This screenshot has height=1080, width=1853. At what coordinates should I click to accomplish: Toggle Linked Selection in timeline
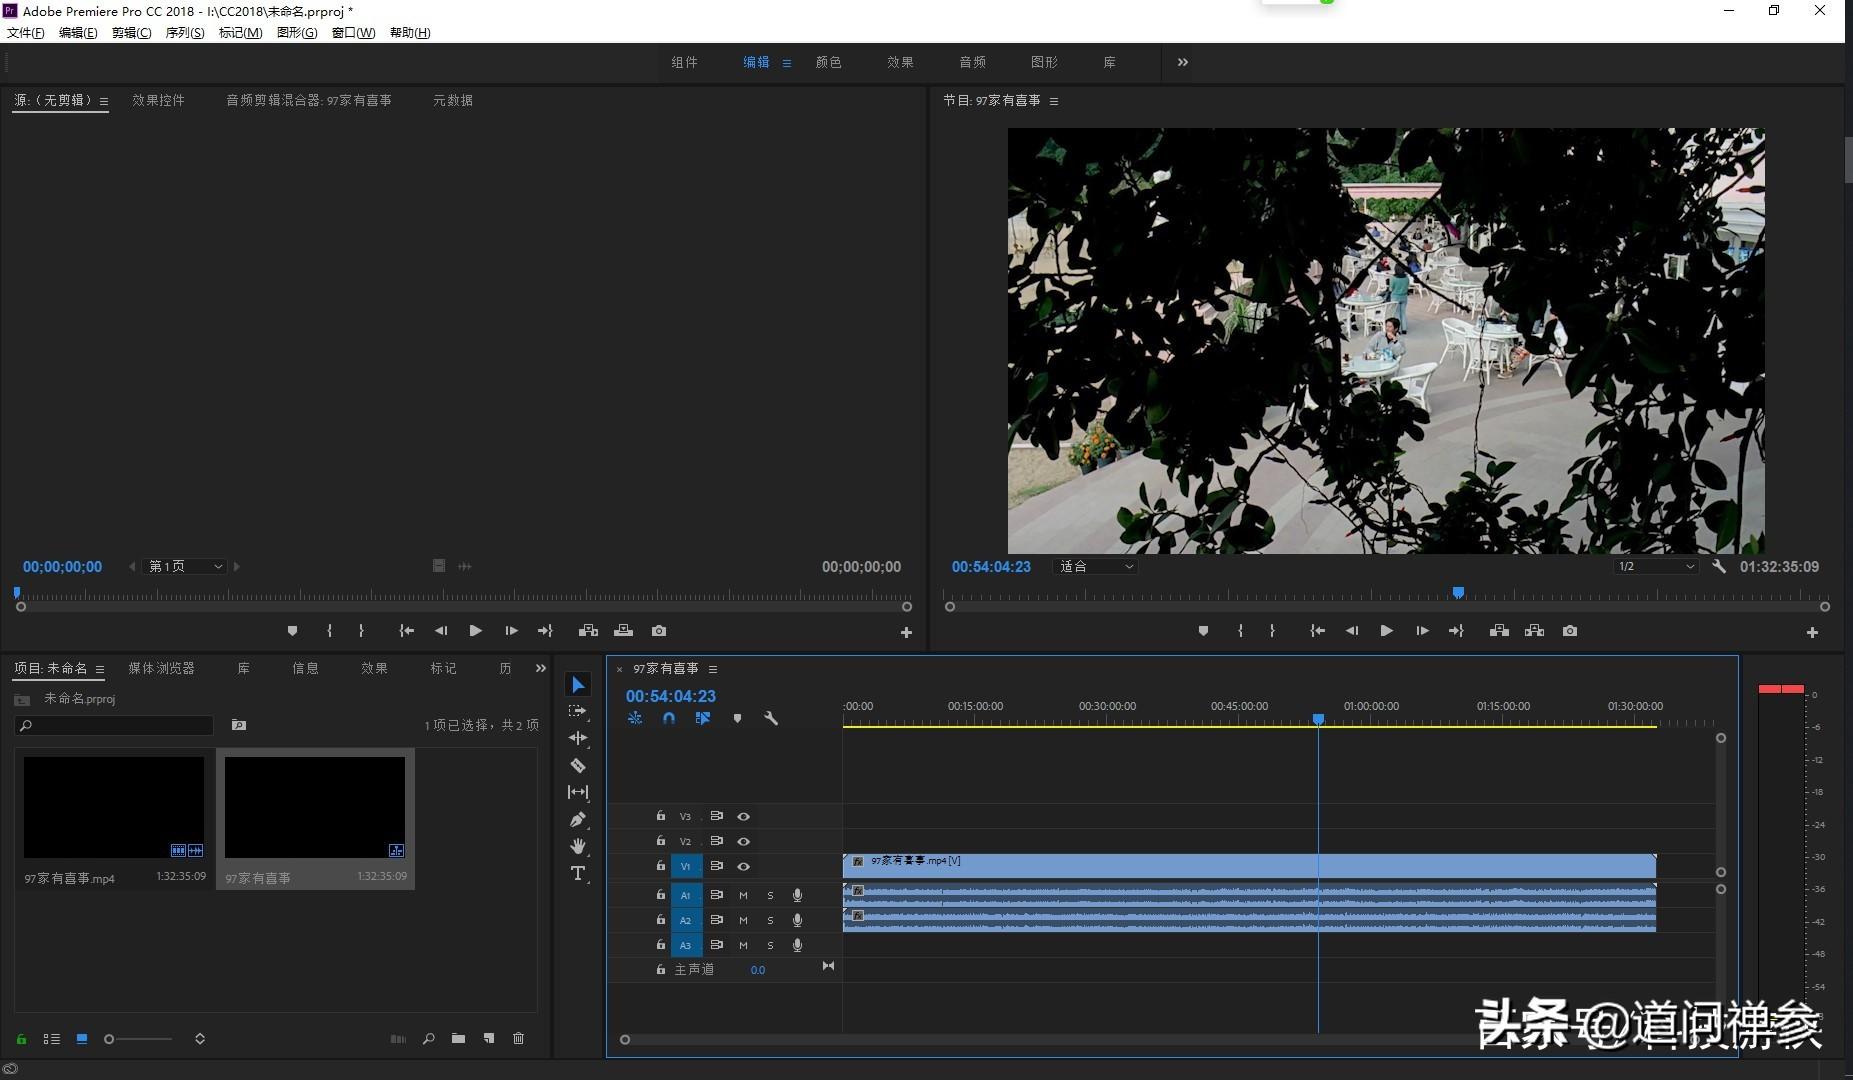[703, 718]
